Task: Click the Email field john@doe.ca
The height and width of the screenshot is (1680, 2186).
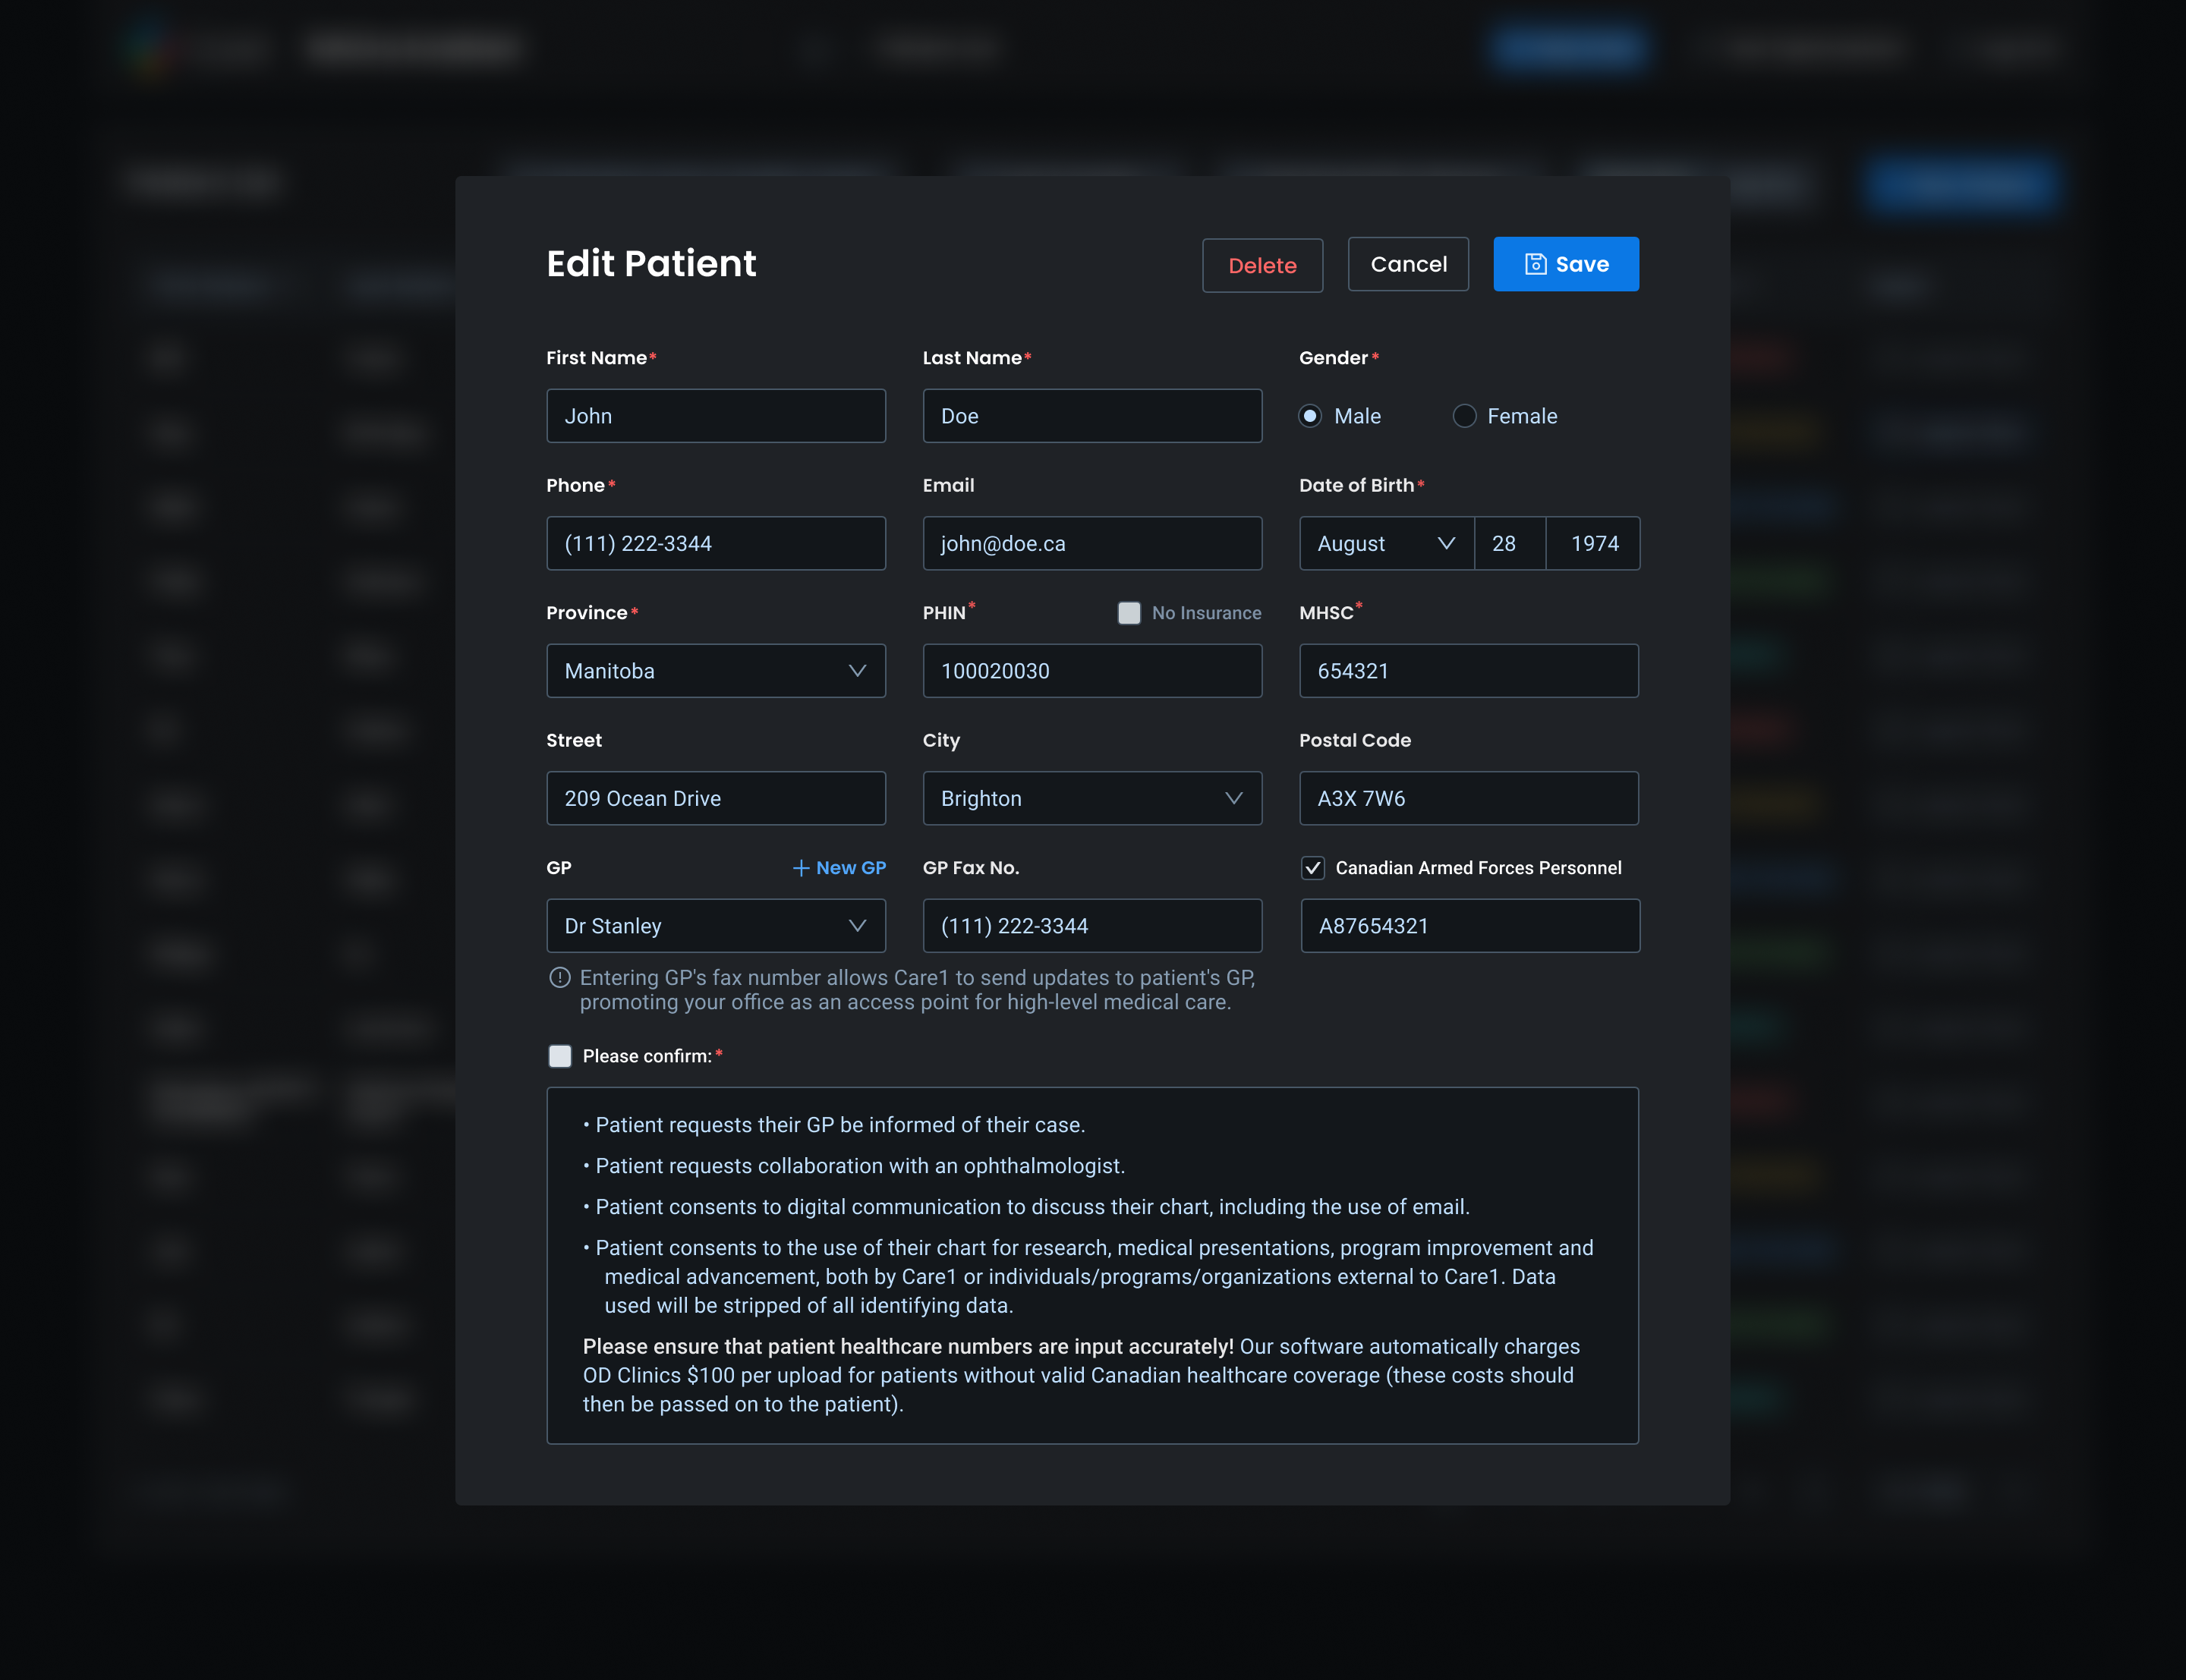Action: (1091, 543)
